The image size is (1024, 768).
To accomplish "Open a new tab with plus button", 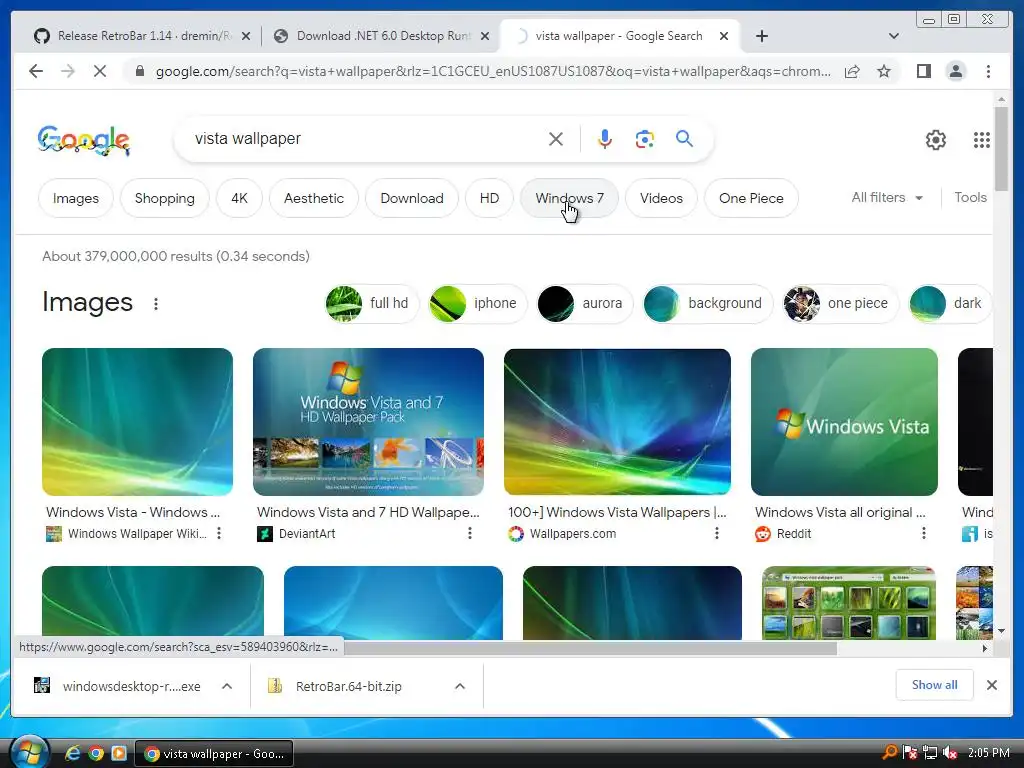I will (x=761, y=36).
